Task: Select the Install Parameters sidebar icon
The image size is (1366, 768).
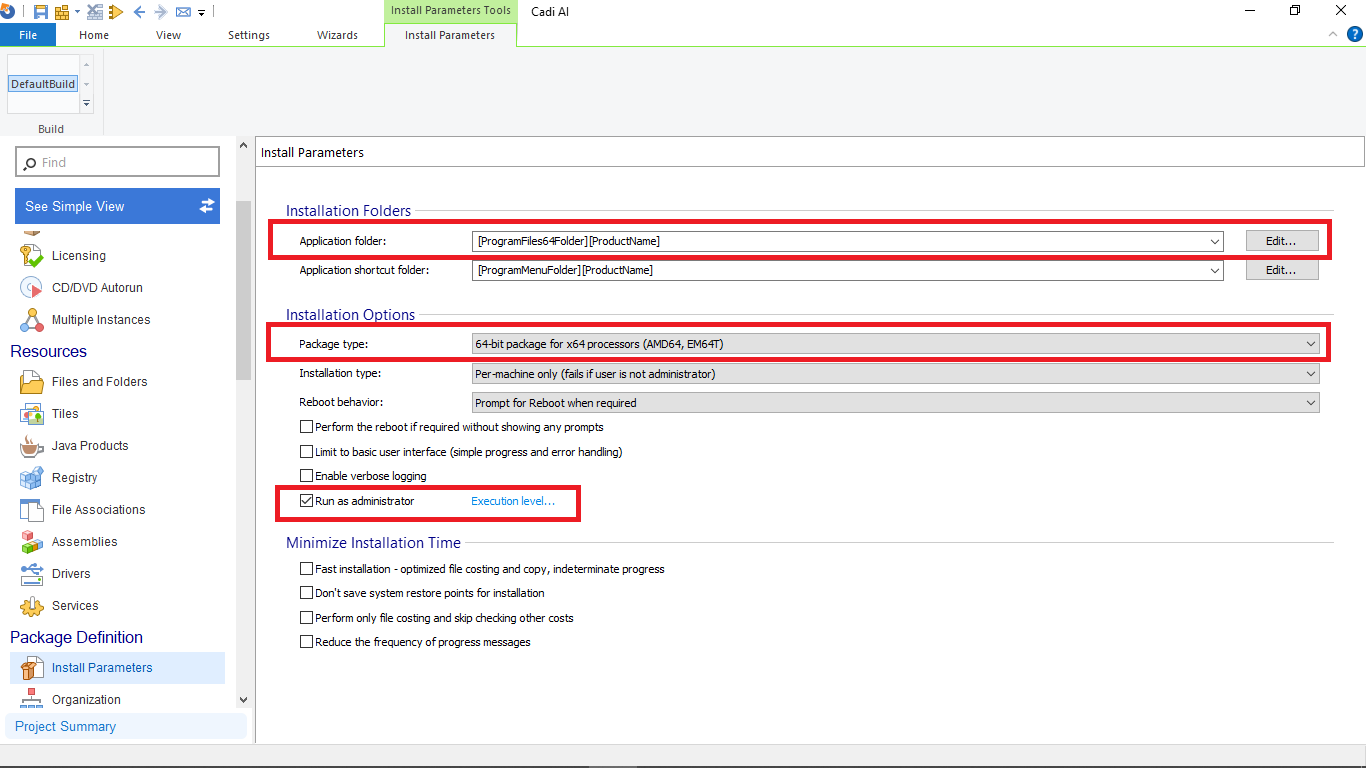Action: (32, 668)
